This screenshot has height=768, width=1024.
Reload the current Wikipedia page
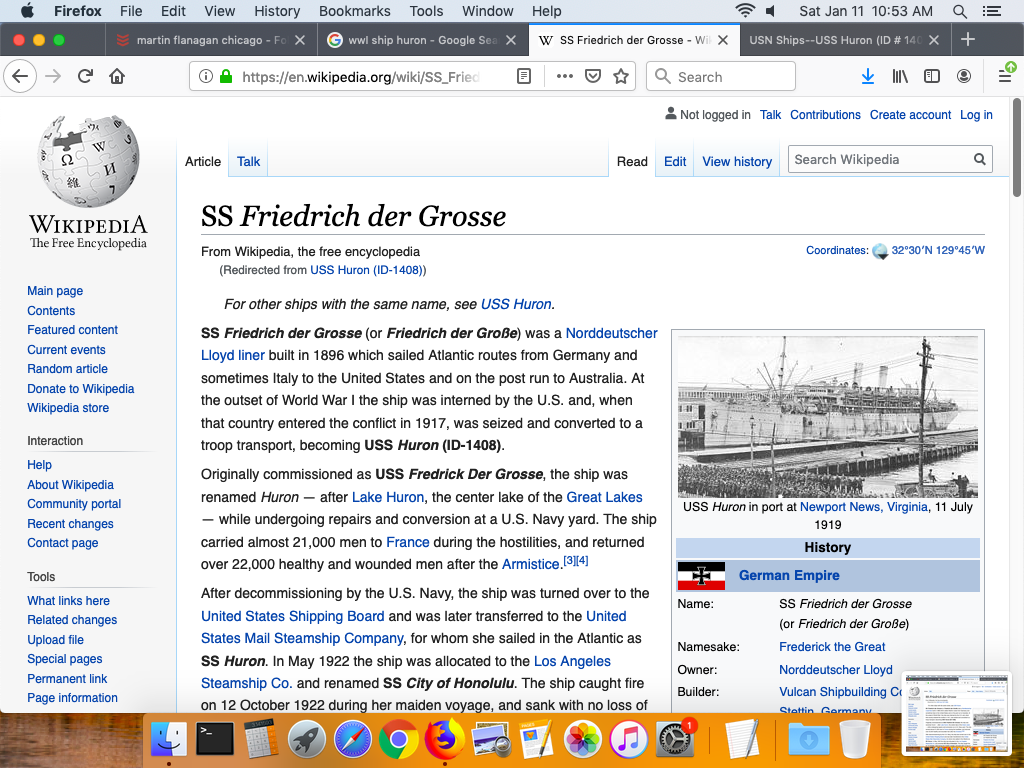tap(86, 77)
